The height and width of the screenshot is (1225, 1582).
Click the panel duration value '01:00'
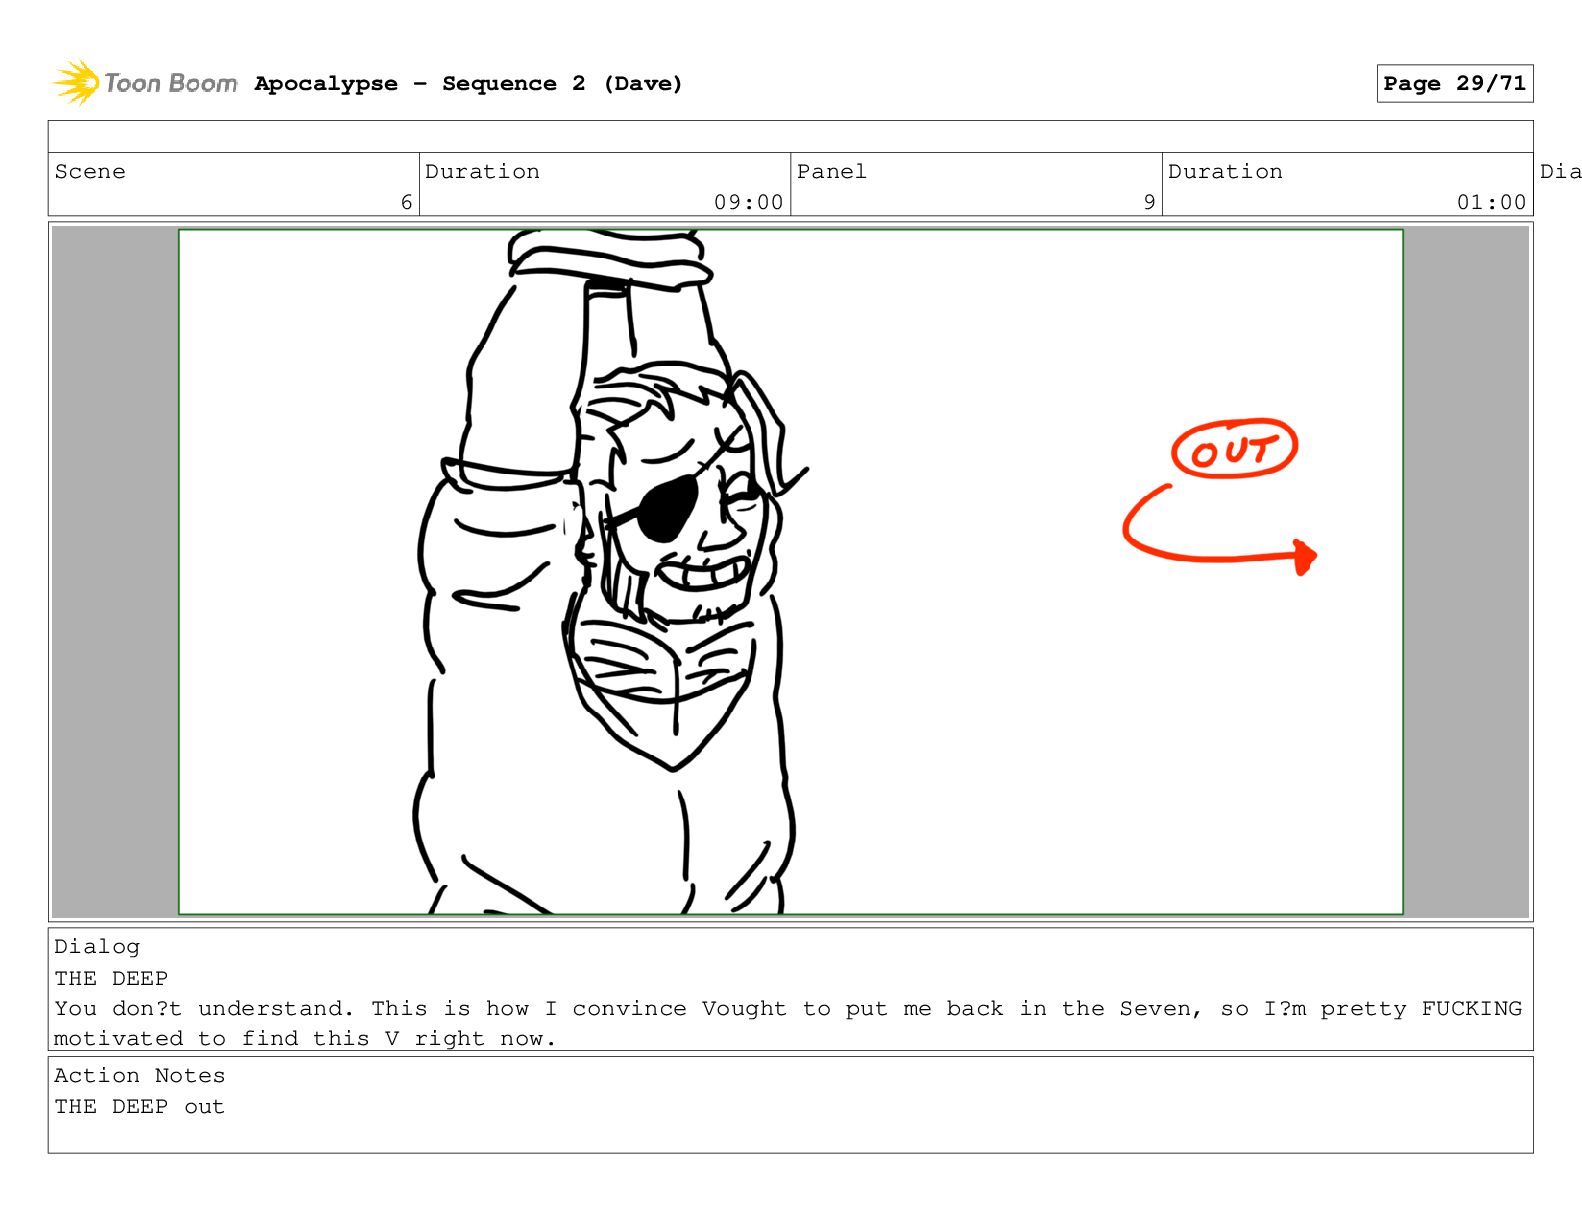1491,202
